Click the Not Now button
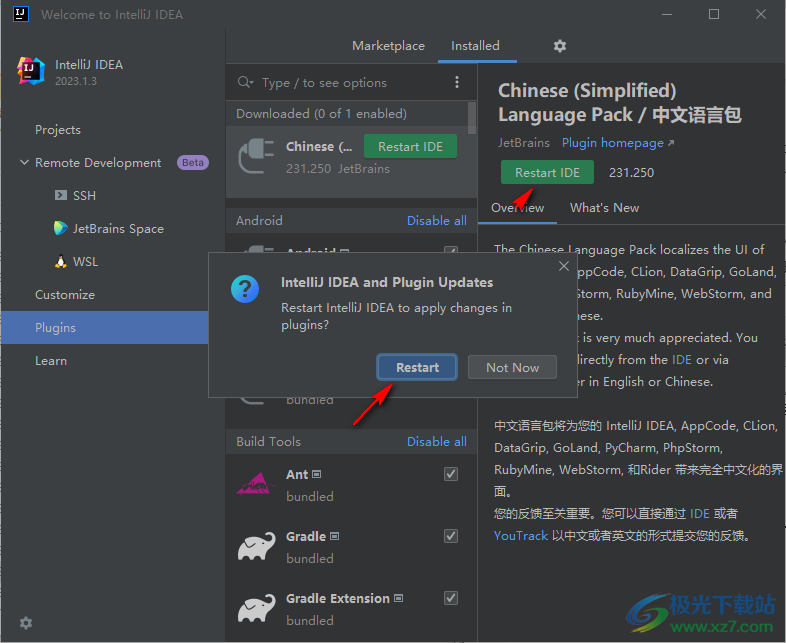The image size is (786, 643). click(512, 367)
